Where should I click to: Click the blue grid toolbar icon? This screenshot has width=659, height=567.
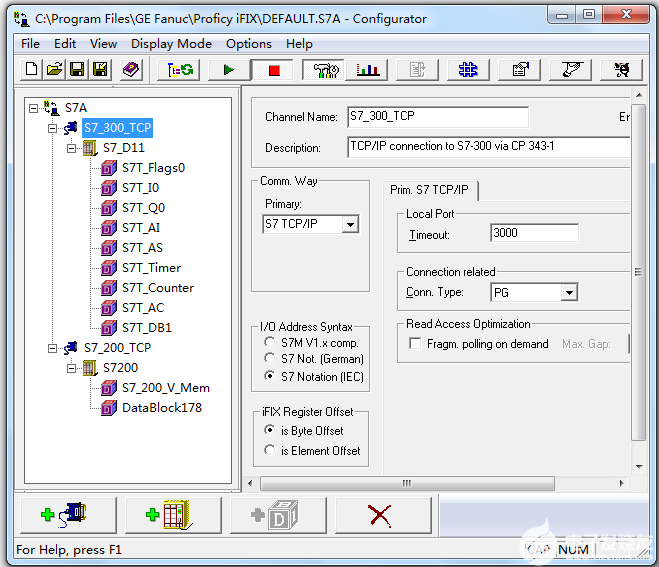pos(468,69)
